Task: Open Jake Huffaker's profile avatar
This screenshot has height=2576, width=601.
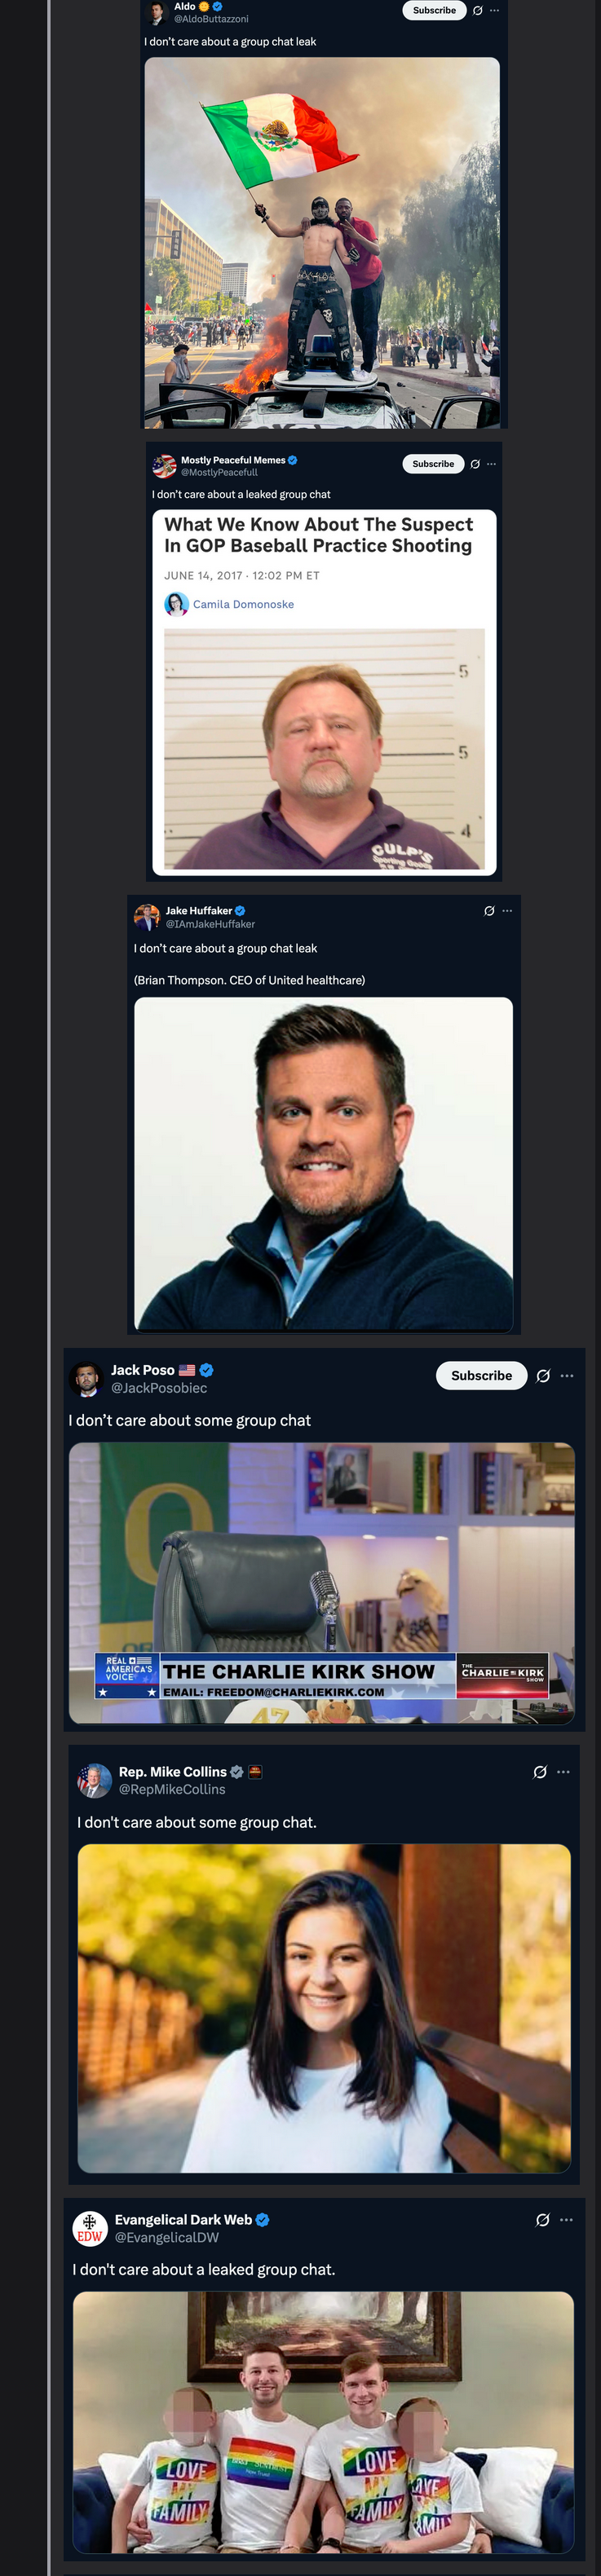Action: (x=147, y=917)
